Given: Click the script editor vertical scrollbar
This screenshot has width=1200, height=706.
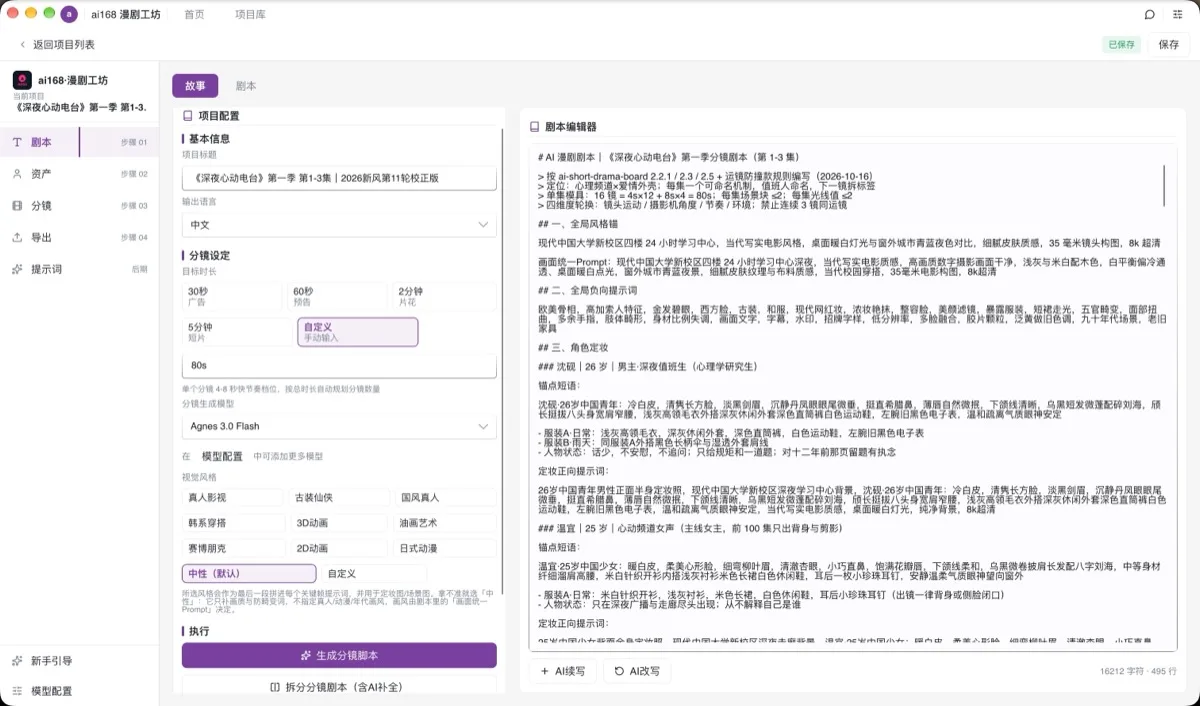Looking at the screenshot, I should (1164, 184).
